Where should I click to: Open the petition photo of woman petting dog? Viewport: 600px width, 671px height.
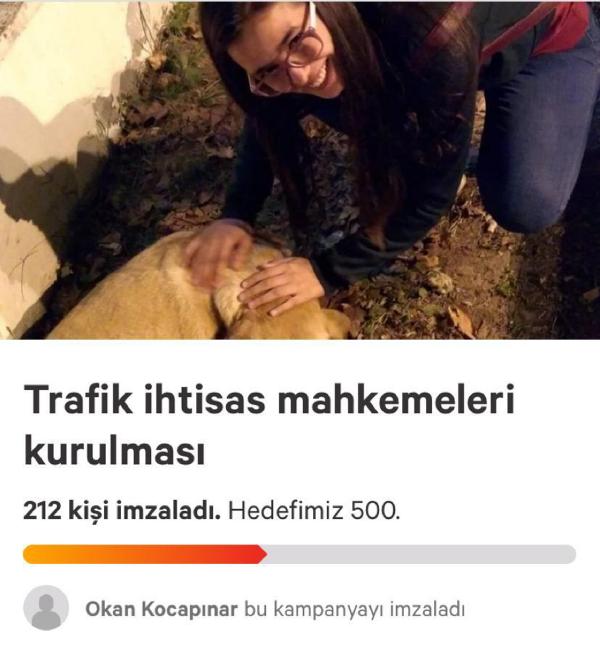coord(300,170)
